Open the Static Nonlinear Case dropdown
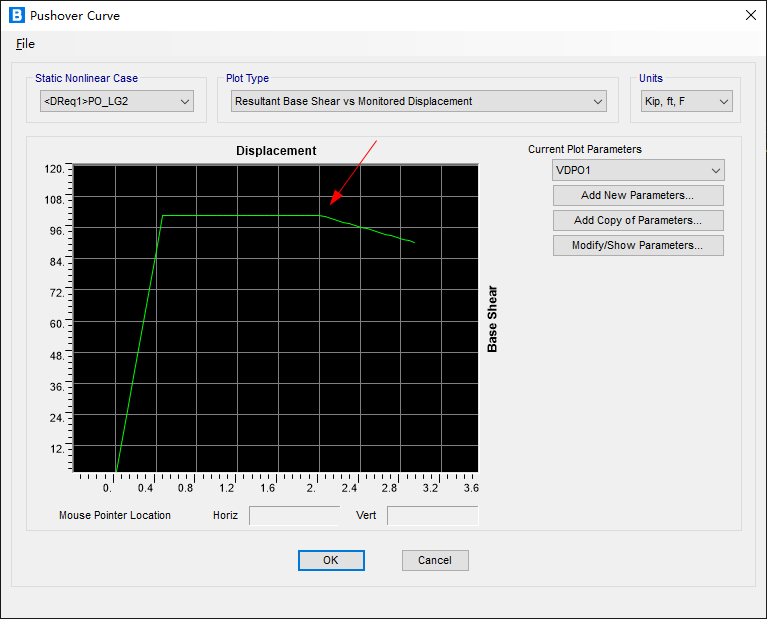 [117, 101]
